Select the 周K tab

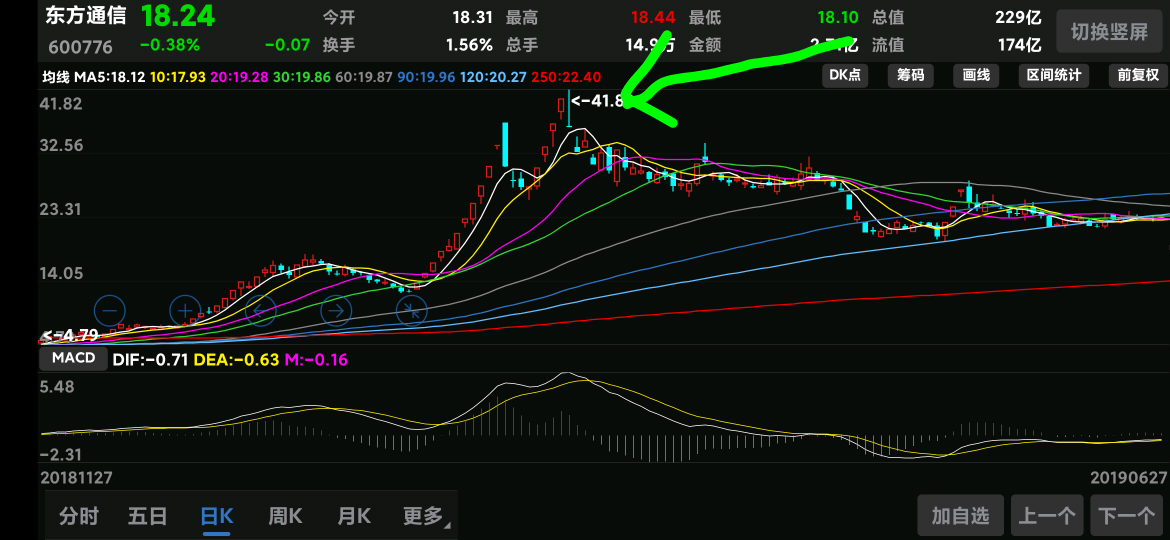[x=285, y=515]
